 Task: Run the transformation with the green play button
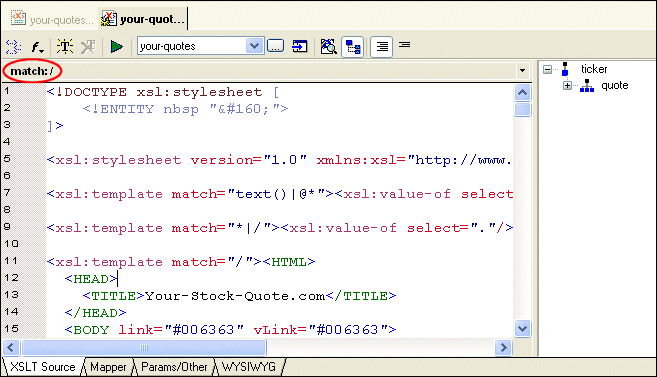116,46
